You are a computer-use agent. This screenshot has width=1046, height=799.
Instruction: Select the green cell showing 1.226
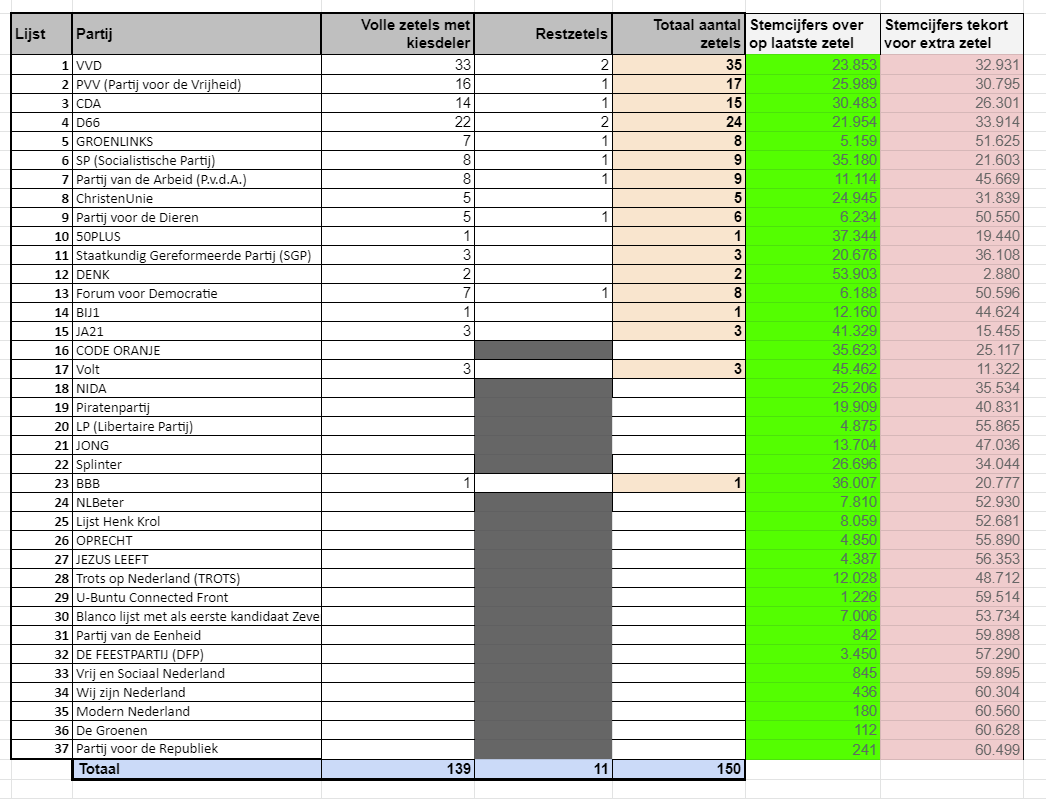pyautogui.click(x=813, y=597)
